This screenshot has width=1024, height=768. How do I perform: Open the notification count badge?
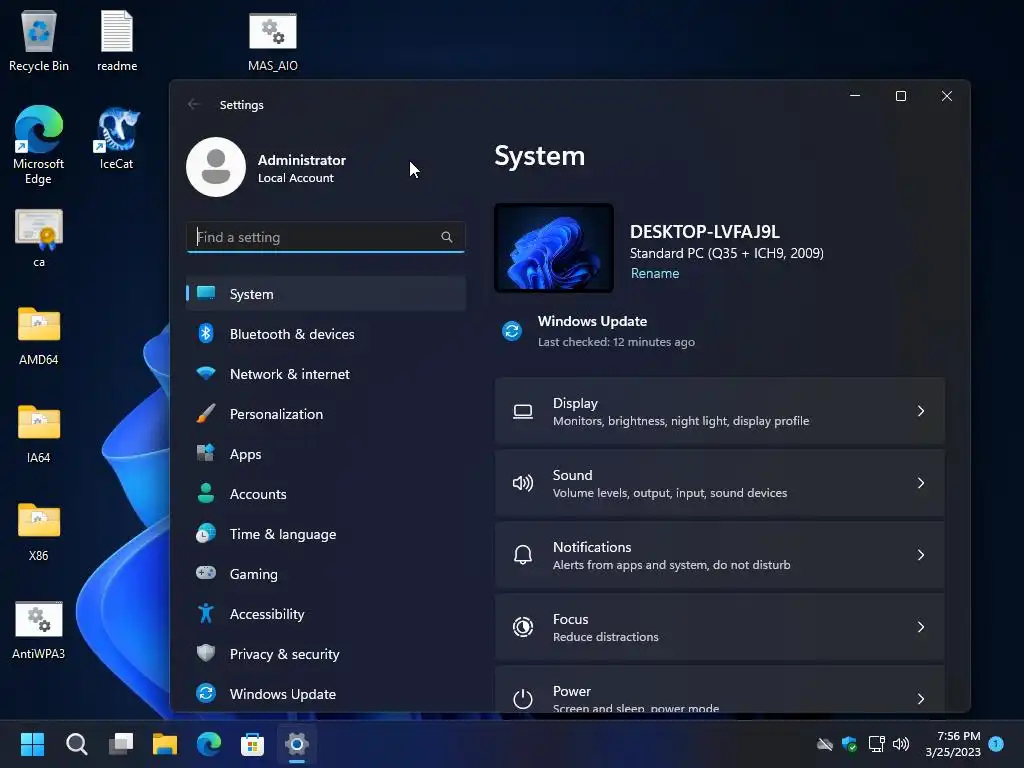tap(996, 744)
